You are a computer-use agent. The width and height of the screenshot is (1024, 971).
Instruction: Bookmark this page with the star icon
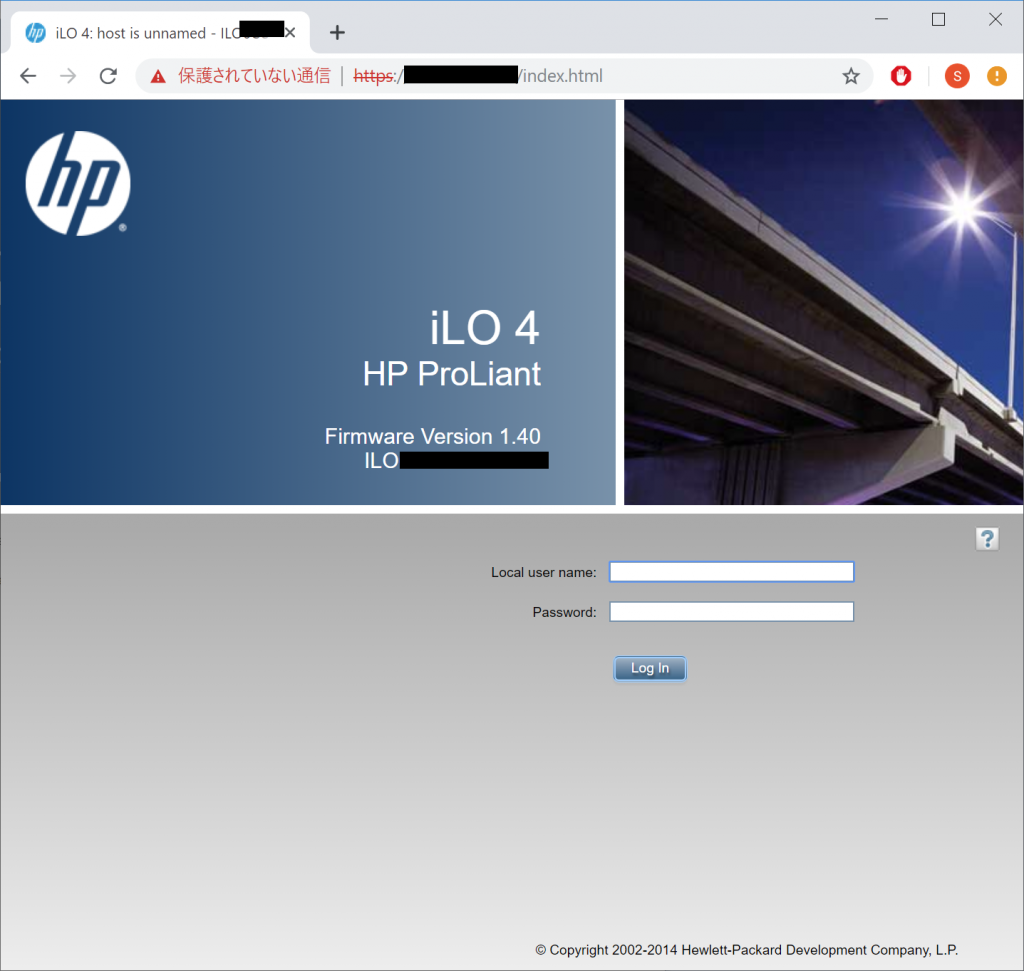click(850, 76)
